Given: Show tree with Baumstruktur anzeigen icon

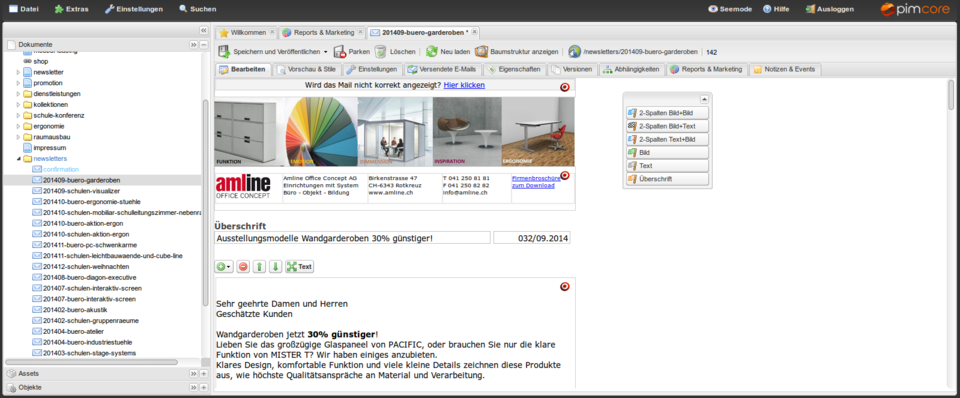Looking at the screenshot, I should (x=481, y=52).
